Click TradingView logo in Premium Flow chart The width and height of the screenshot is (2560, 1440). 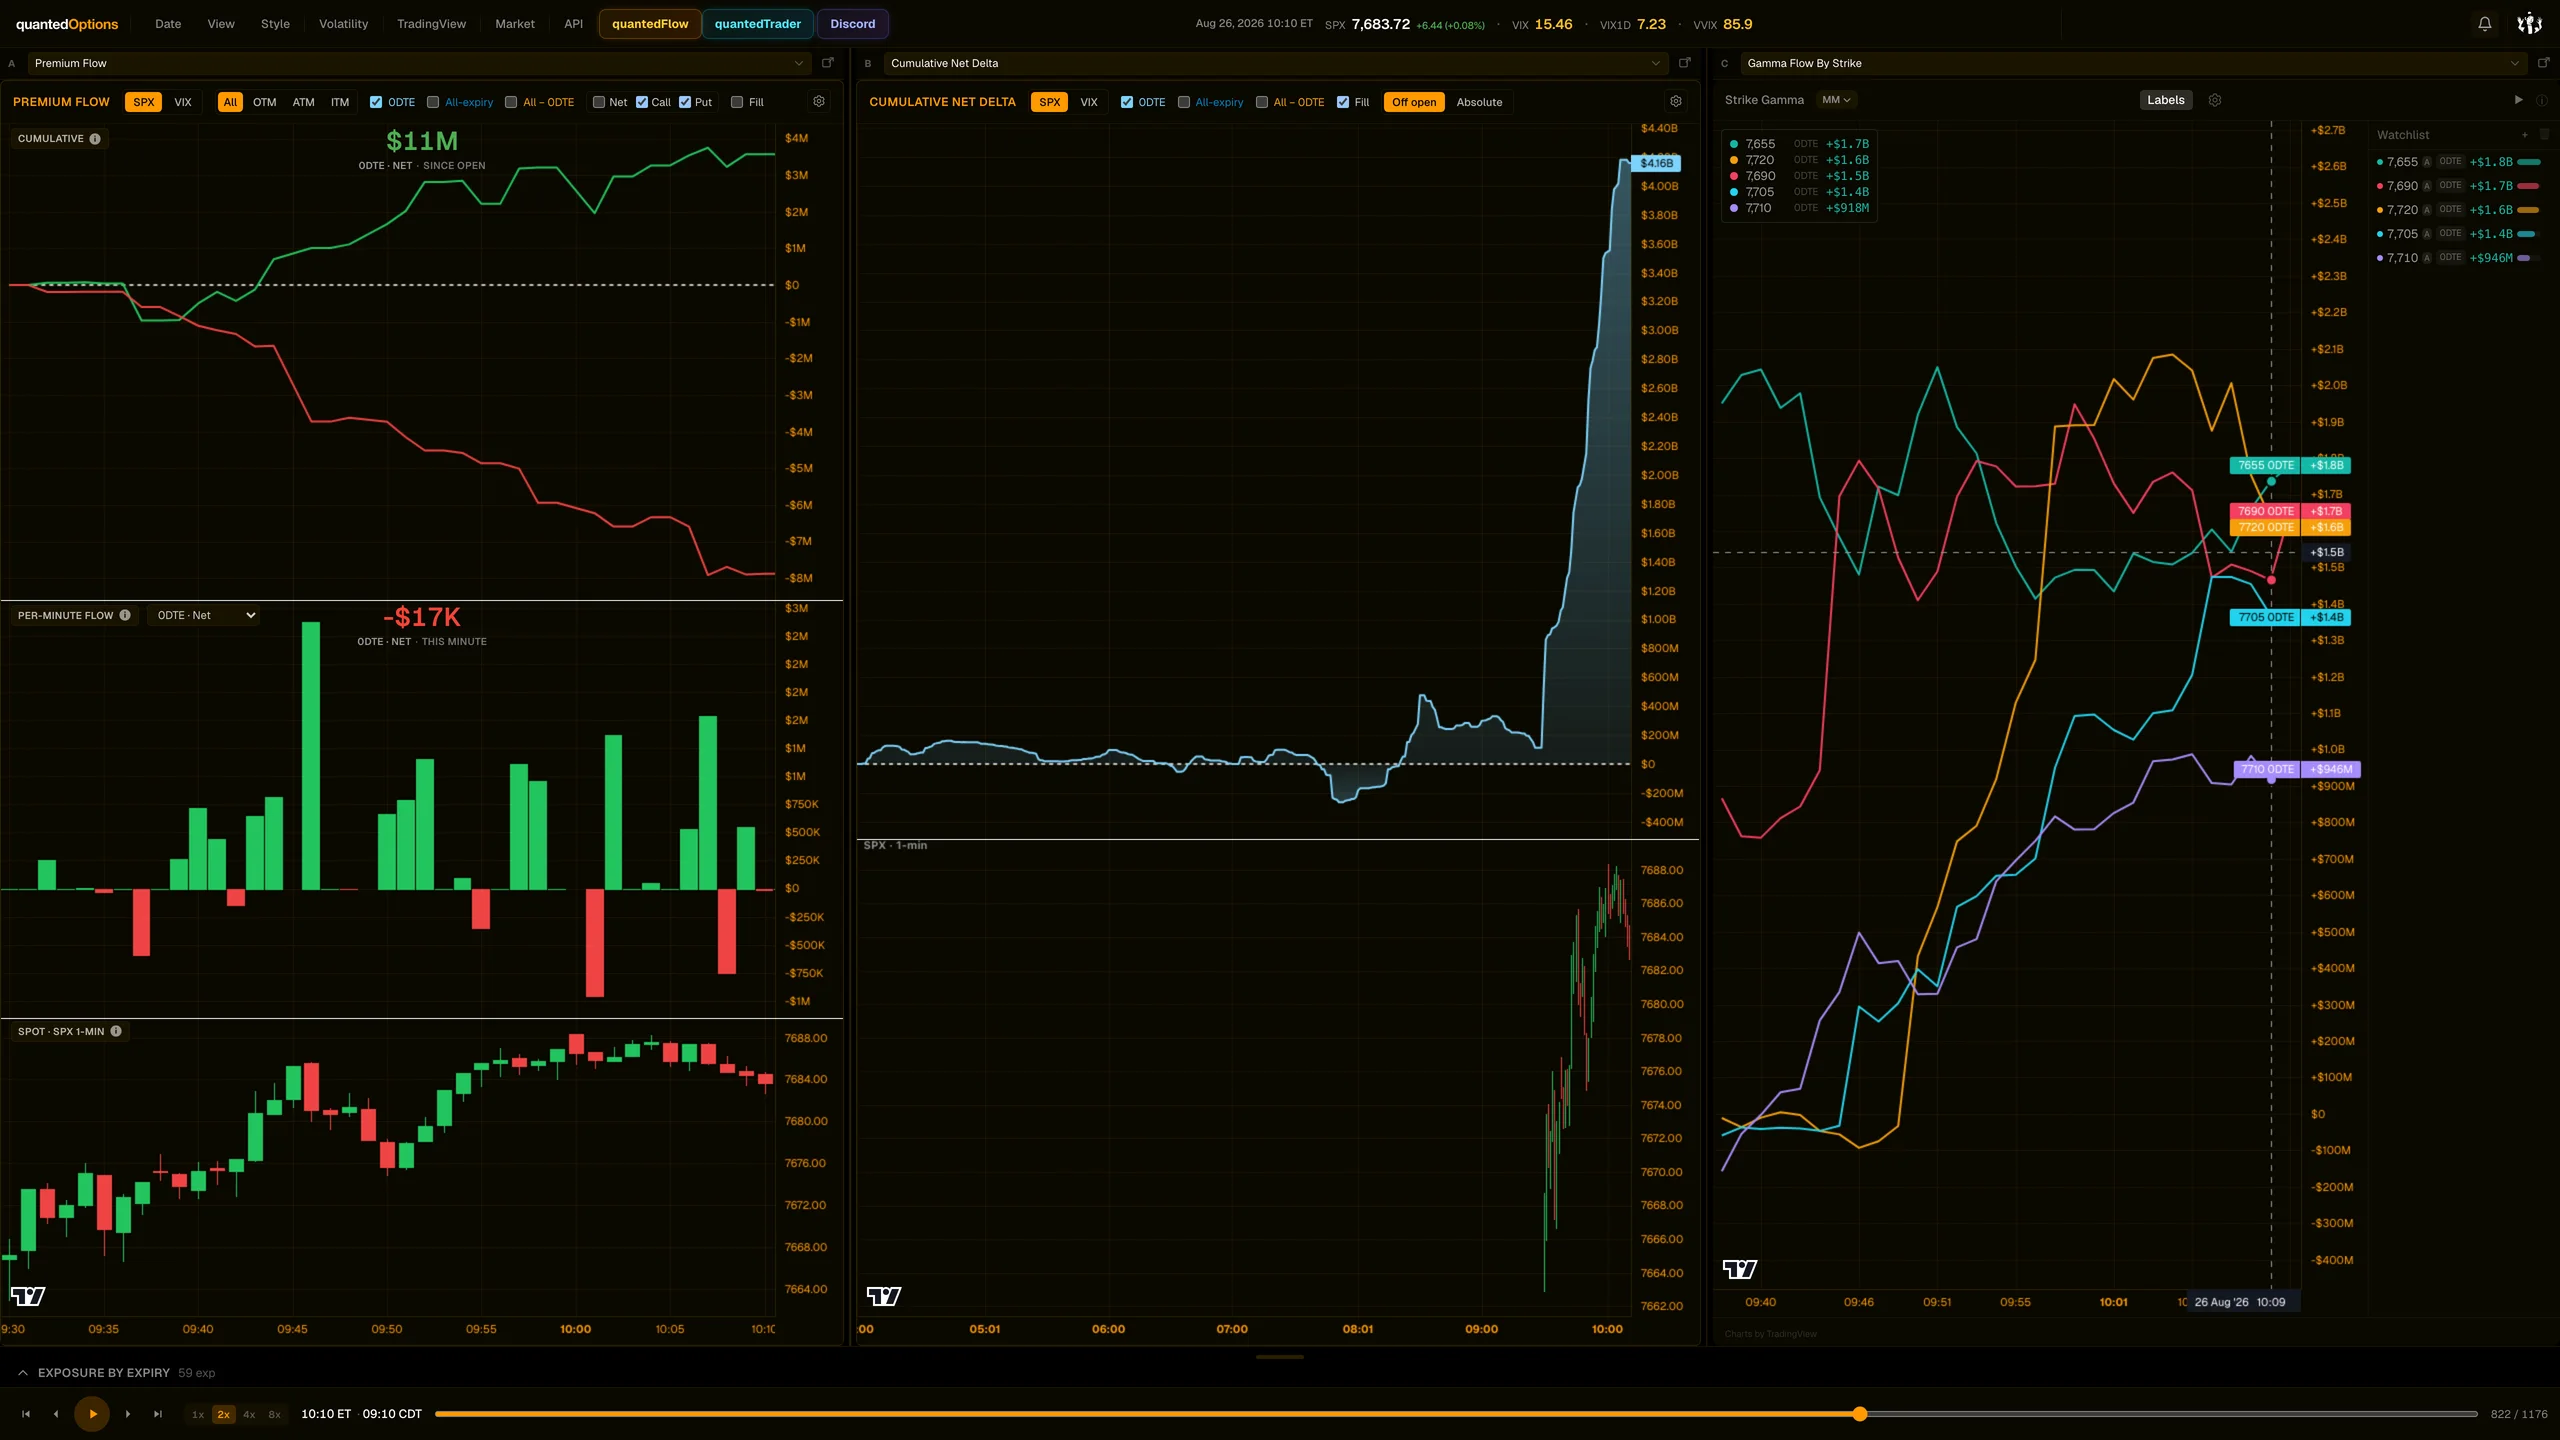28,1296
